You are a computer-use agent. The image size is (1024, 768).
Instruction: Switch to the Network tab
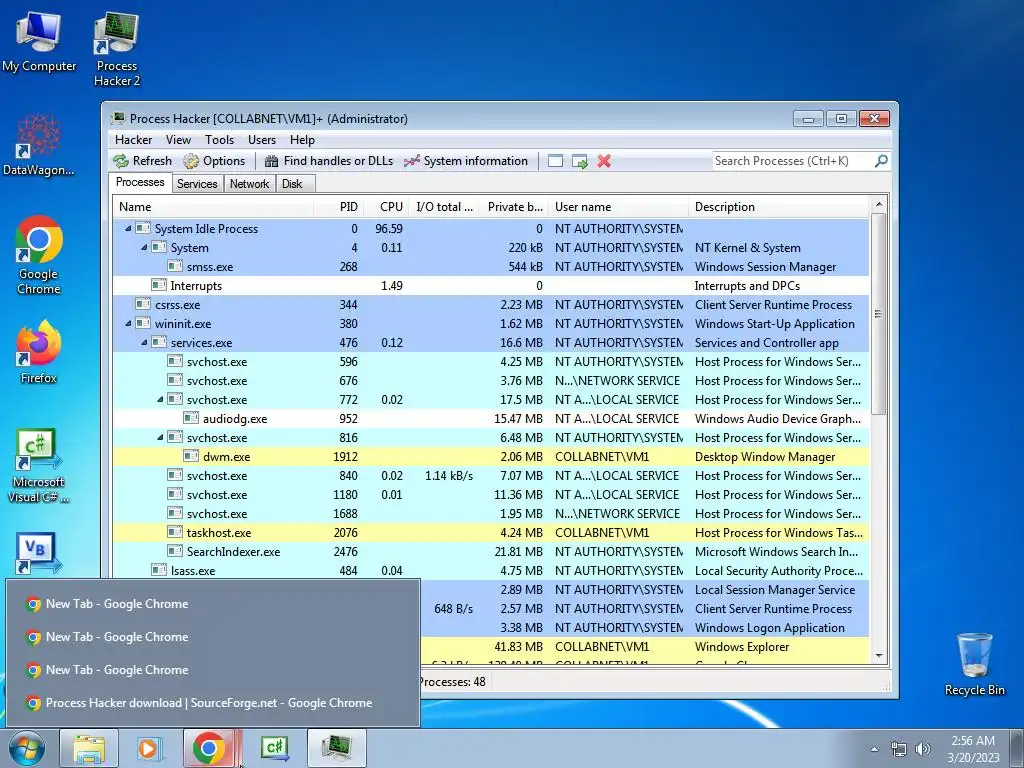pyautogui.click(x=249, y=184)
